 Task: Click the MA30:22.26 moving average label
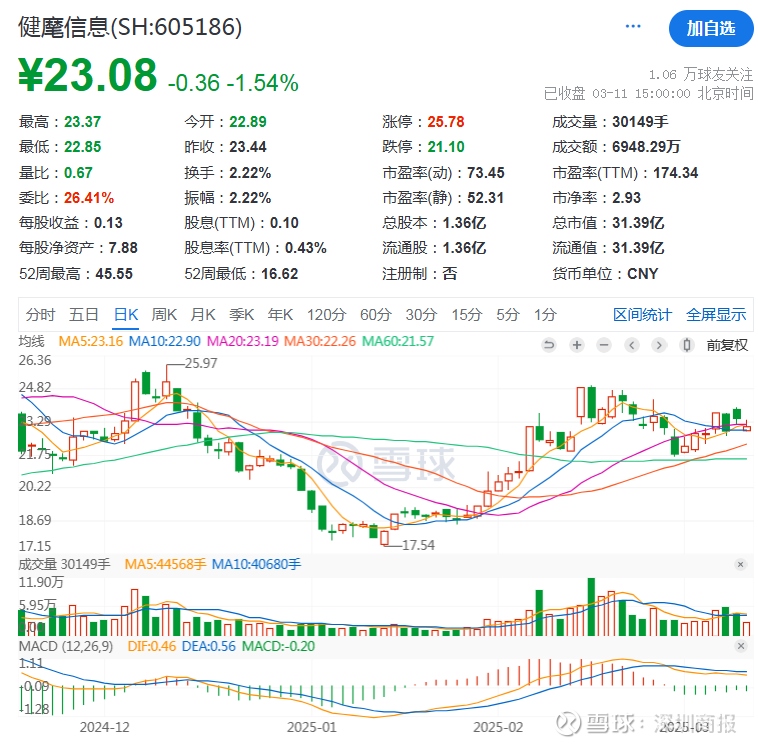pos(320,341)
